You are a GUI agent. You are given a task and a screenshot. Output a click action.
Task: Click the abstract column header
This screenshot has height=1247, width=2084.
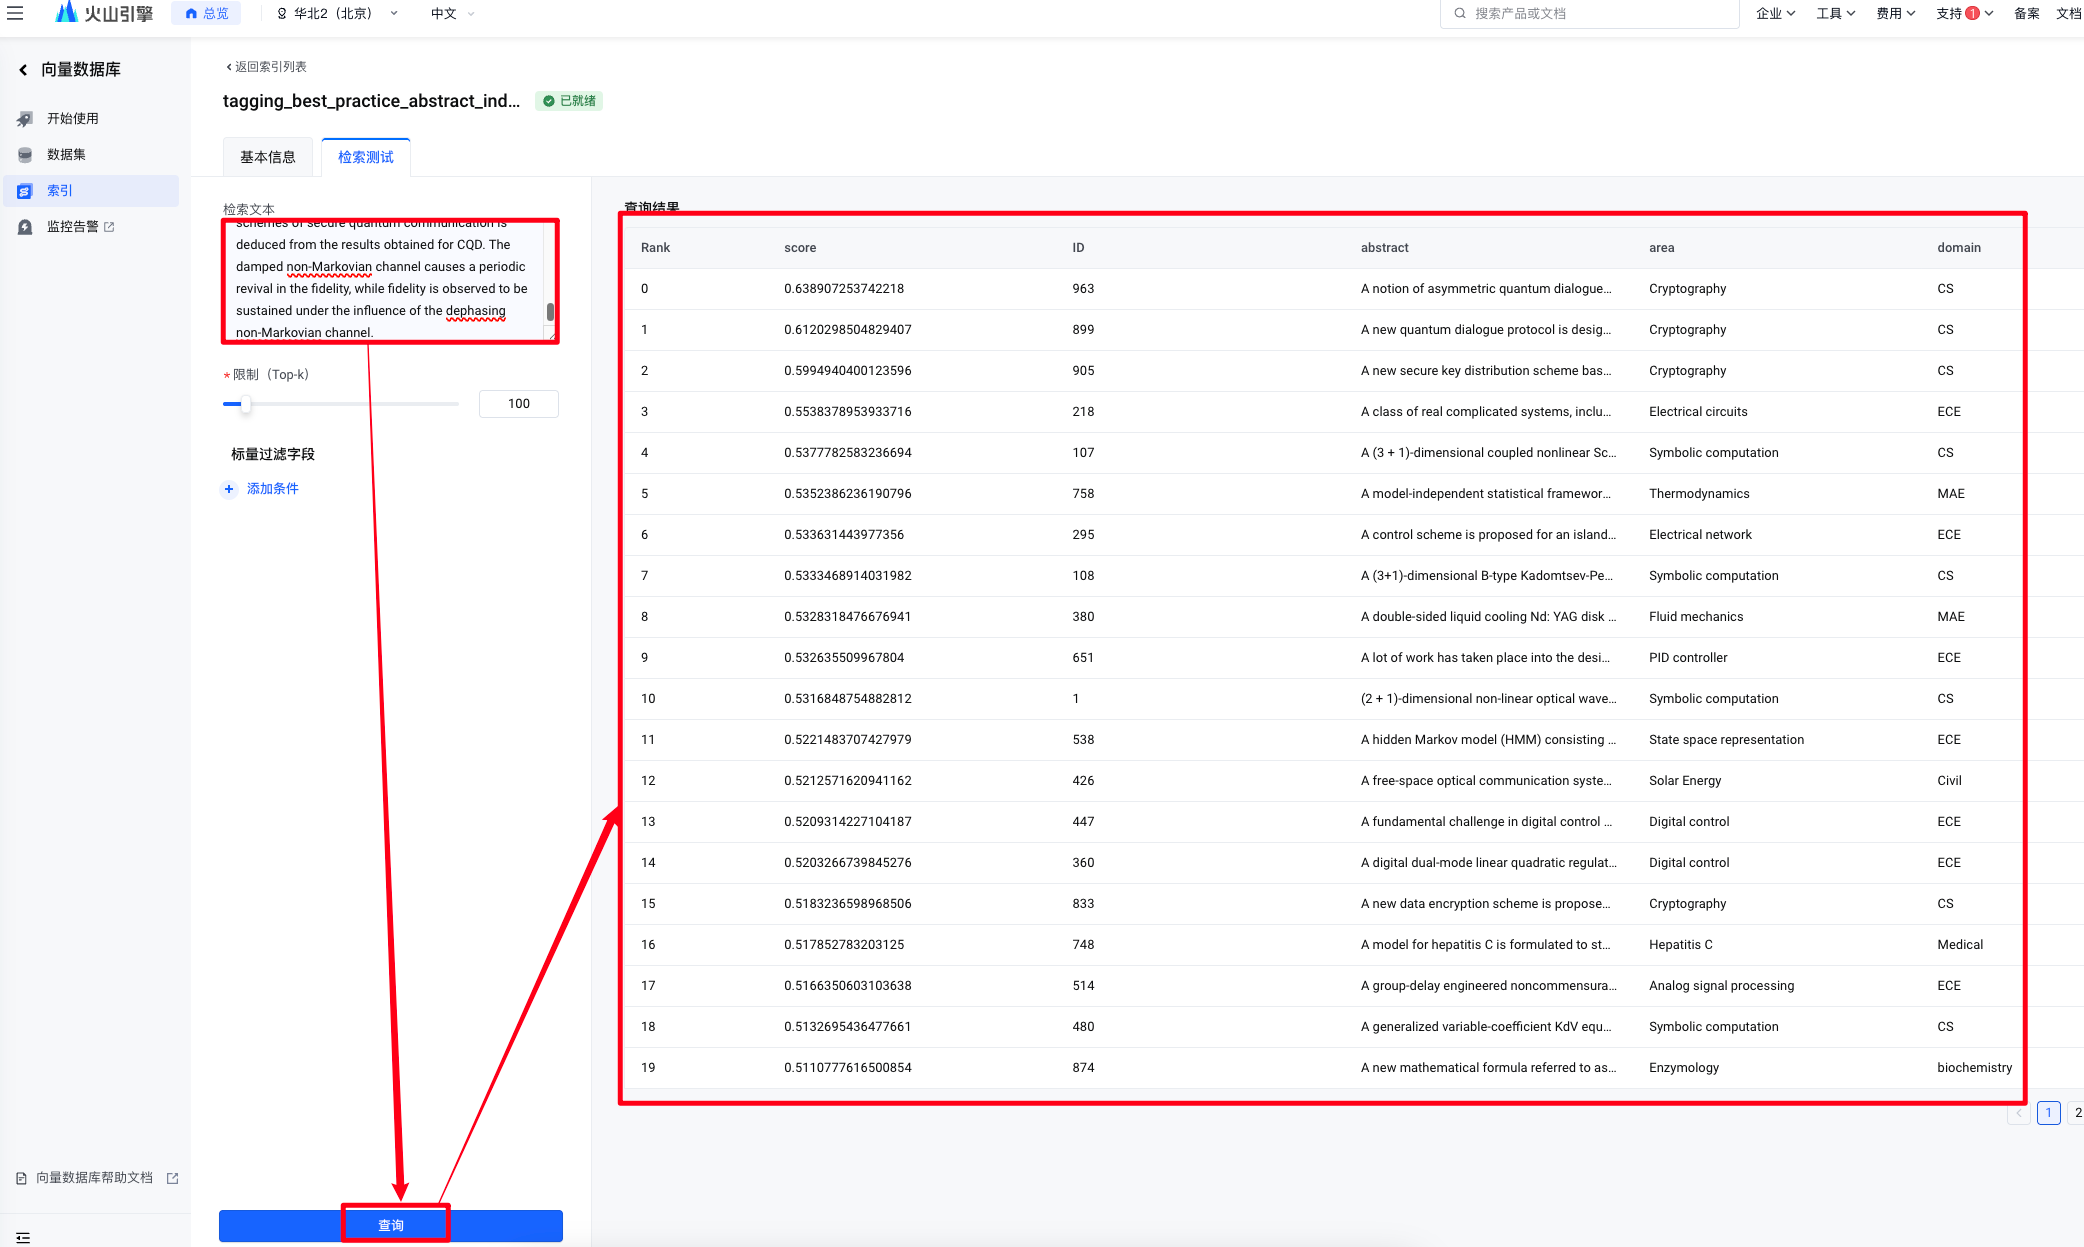pyautogui.click(x=1384, y=248)
